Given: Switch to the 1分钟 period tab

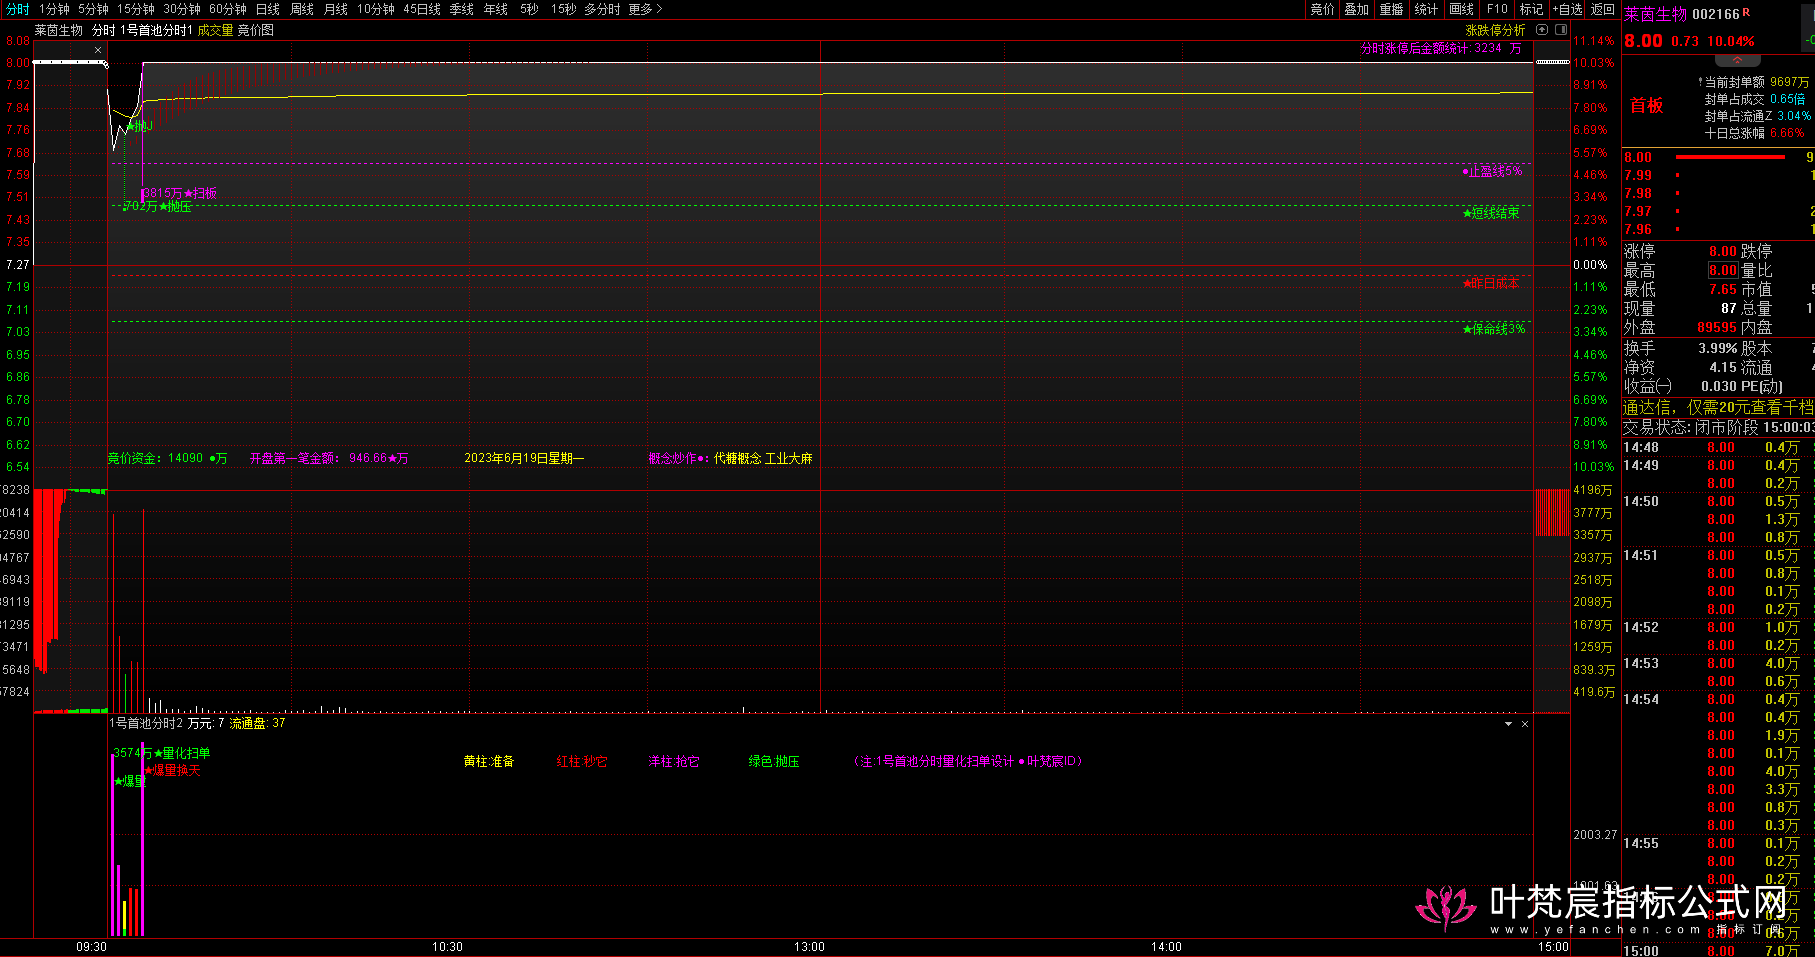Looking at the screenshot, I should (54, 9).
